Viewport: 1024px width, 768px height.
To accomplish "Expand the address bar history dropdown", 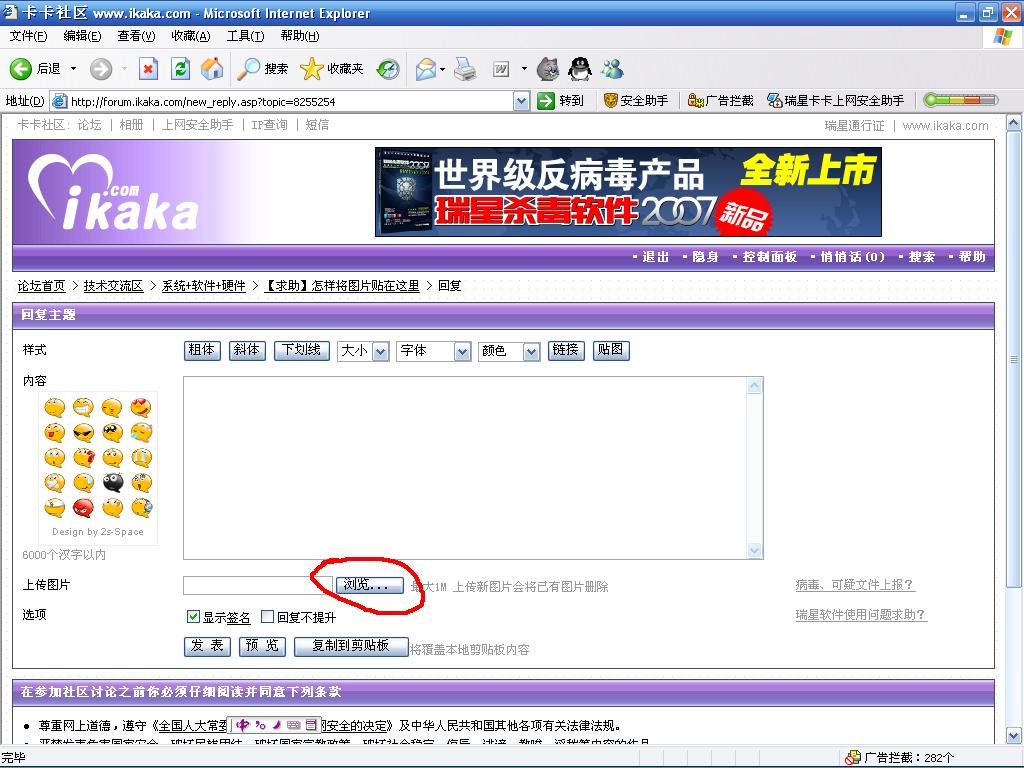I will point(521,101).
